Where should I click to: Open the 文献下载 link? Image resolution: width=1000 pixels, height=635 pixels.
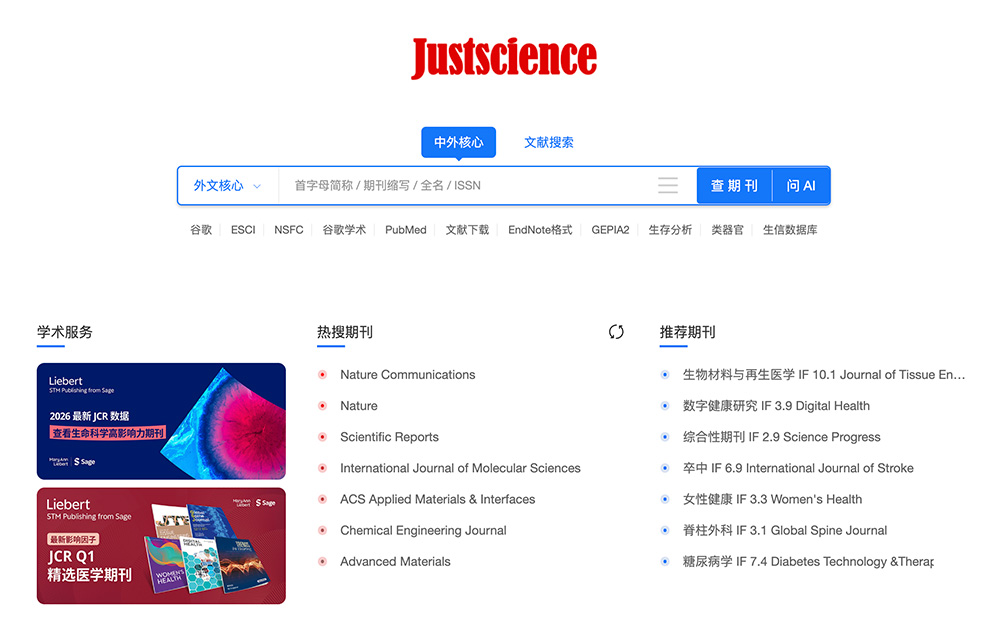pyautogui.click(x=467, y=230)
